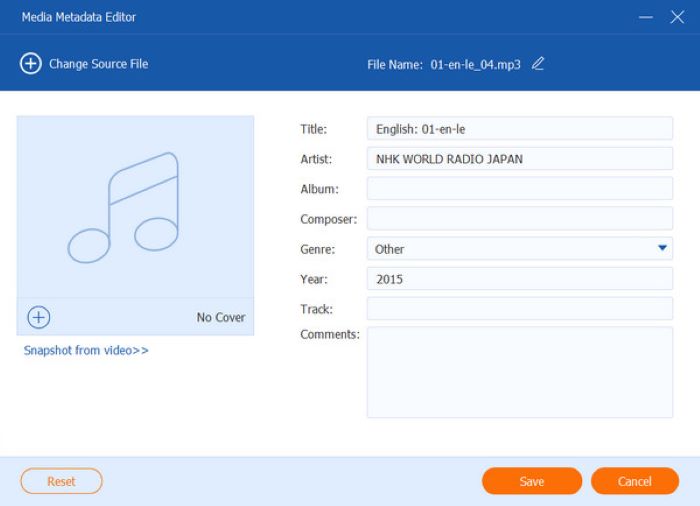Minimize the Media Metadata Editor window
700x506 pixels.
646,17
